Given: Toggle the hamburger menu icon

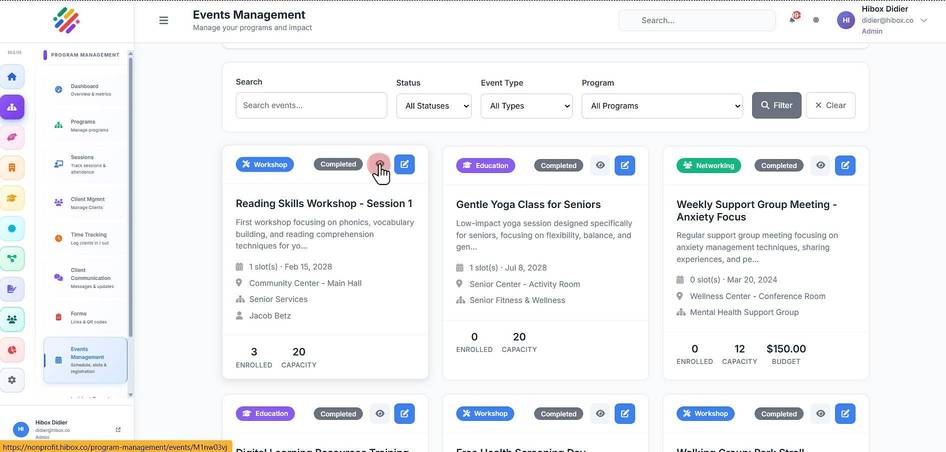Looking at the screenshot, I should (x=163, y=21).
